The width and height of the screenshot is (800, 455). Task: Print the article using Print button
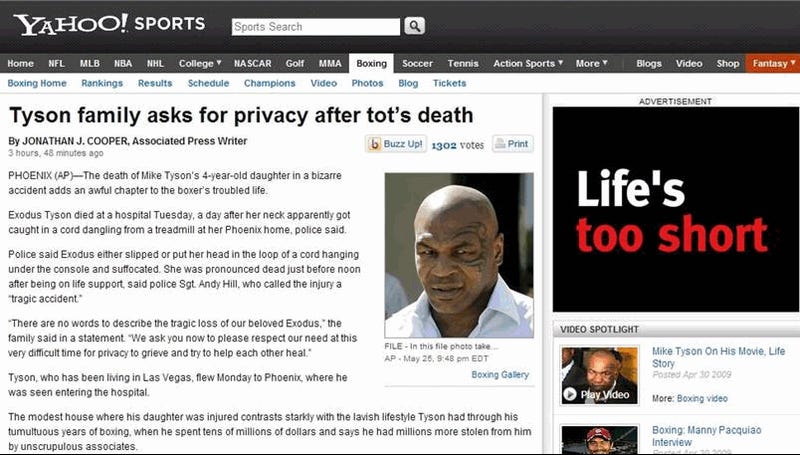(x=513, y=144)
